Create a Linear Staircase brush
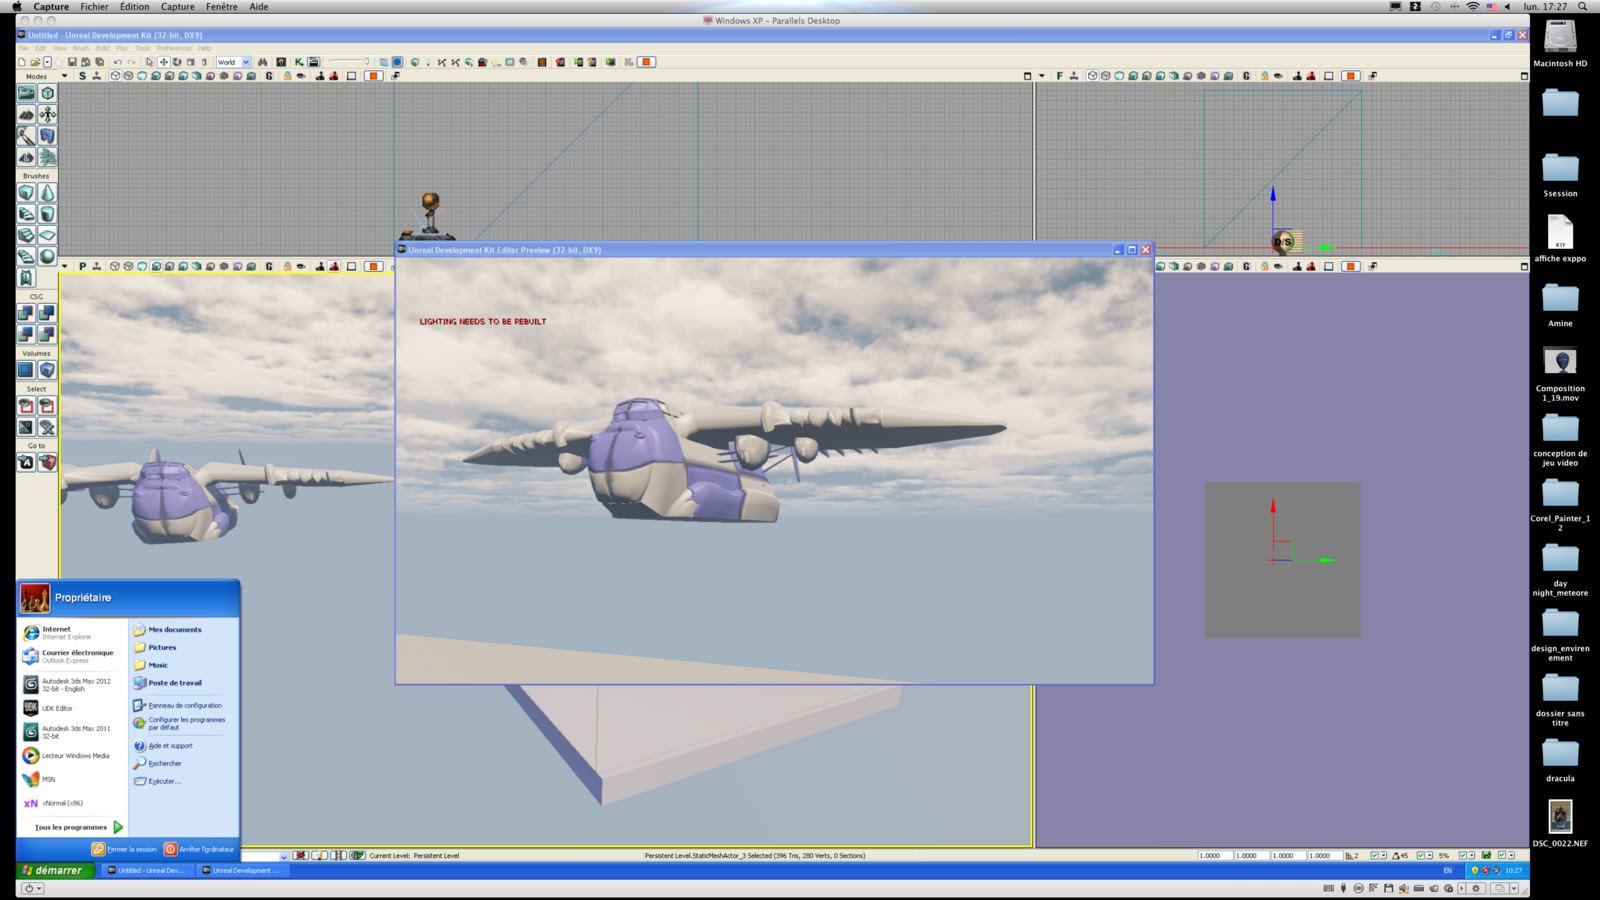 click(x=26, y=235)
